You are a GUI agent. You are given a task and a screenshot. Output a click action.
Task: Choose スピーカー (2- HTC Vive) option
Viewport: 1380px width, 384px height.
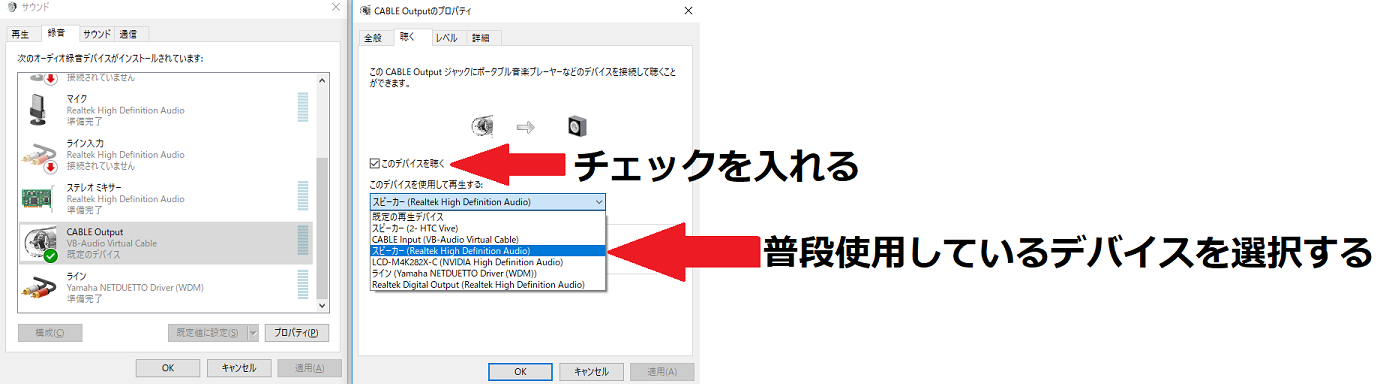tap(488, 228)
